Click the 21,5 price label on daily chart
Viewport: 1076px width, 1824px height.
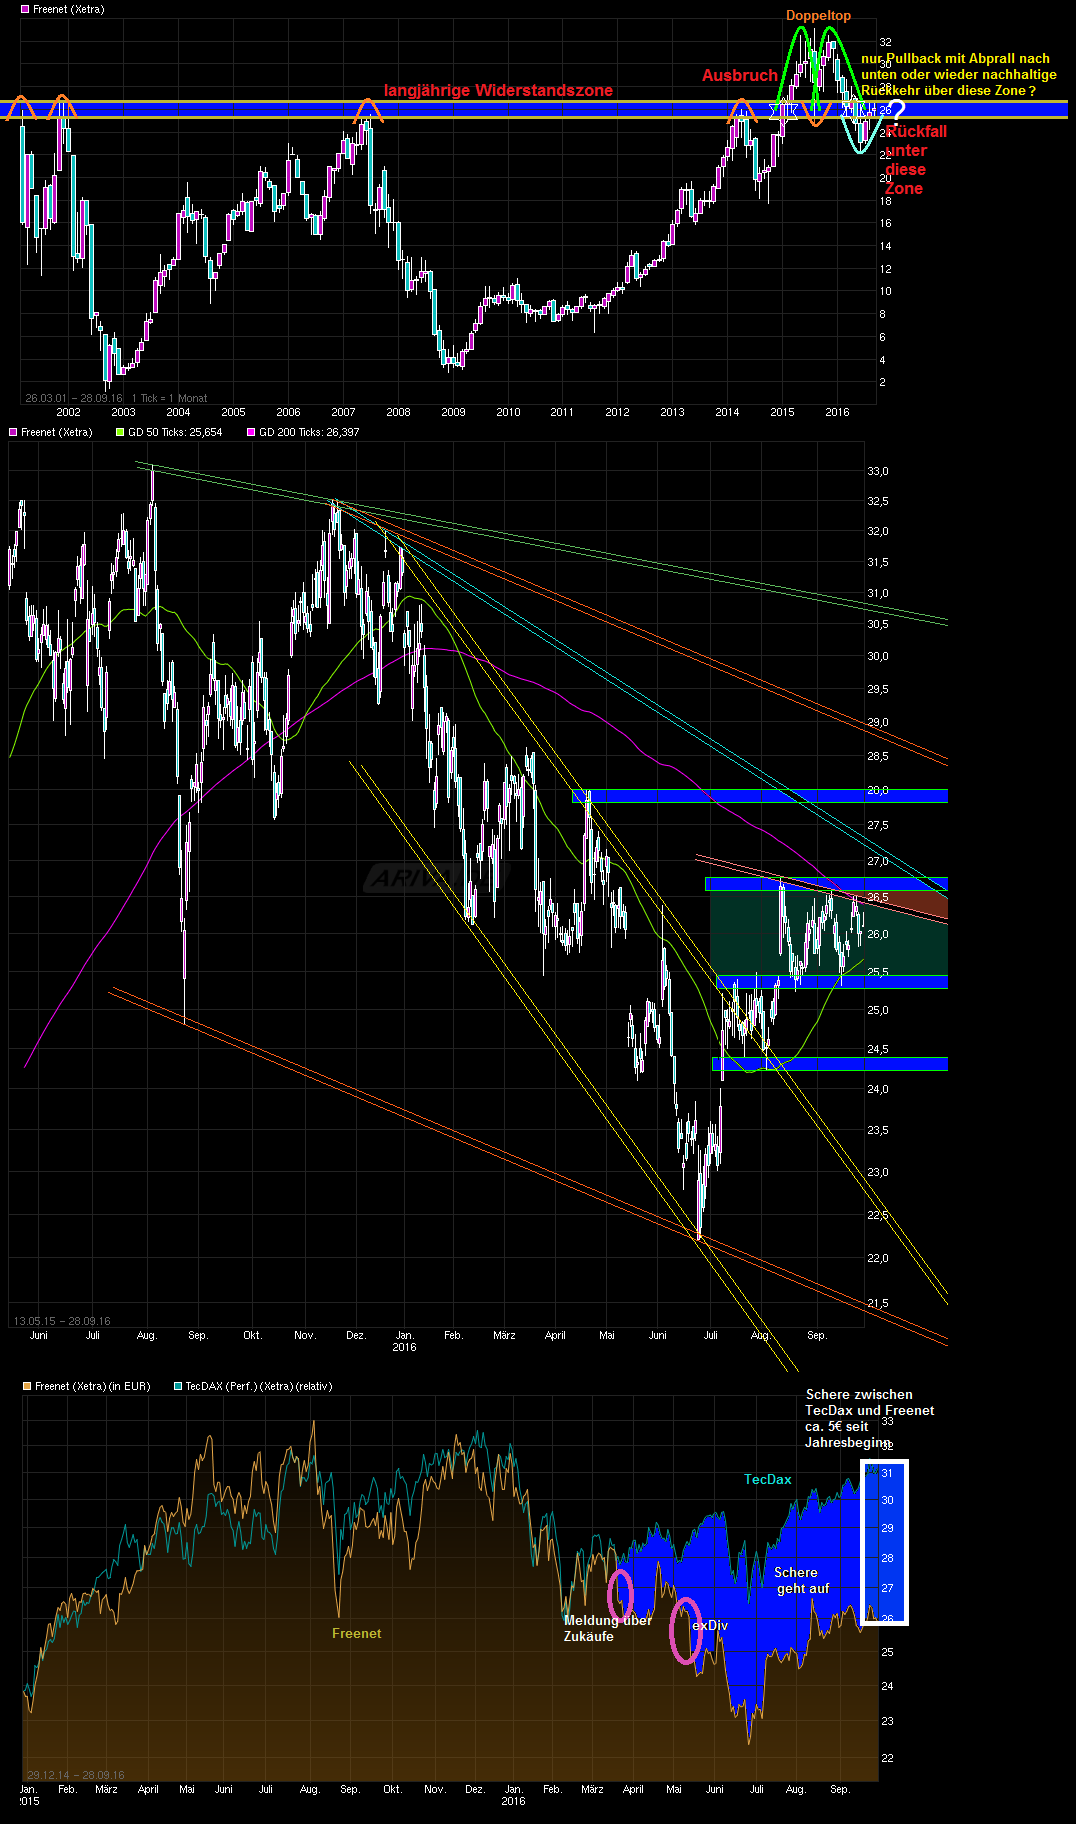(878, 1303)
